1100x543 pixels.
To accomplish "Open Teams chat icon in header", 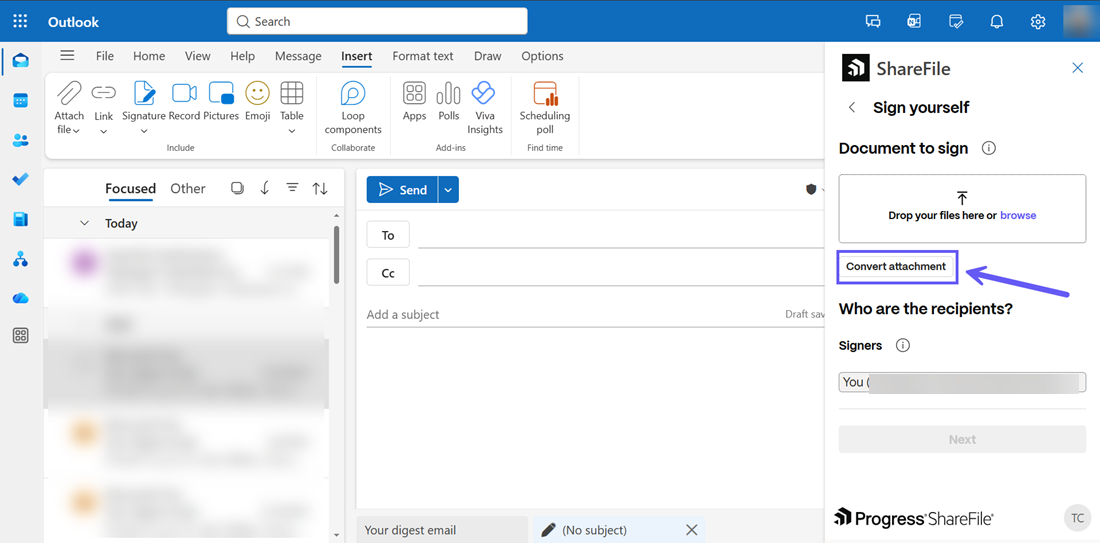I will click(x=873, y=21).
